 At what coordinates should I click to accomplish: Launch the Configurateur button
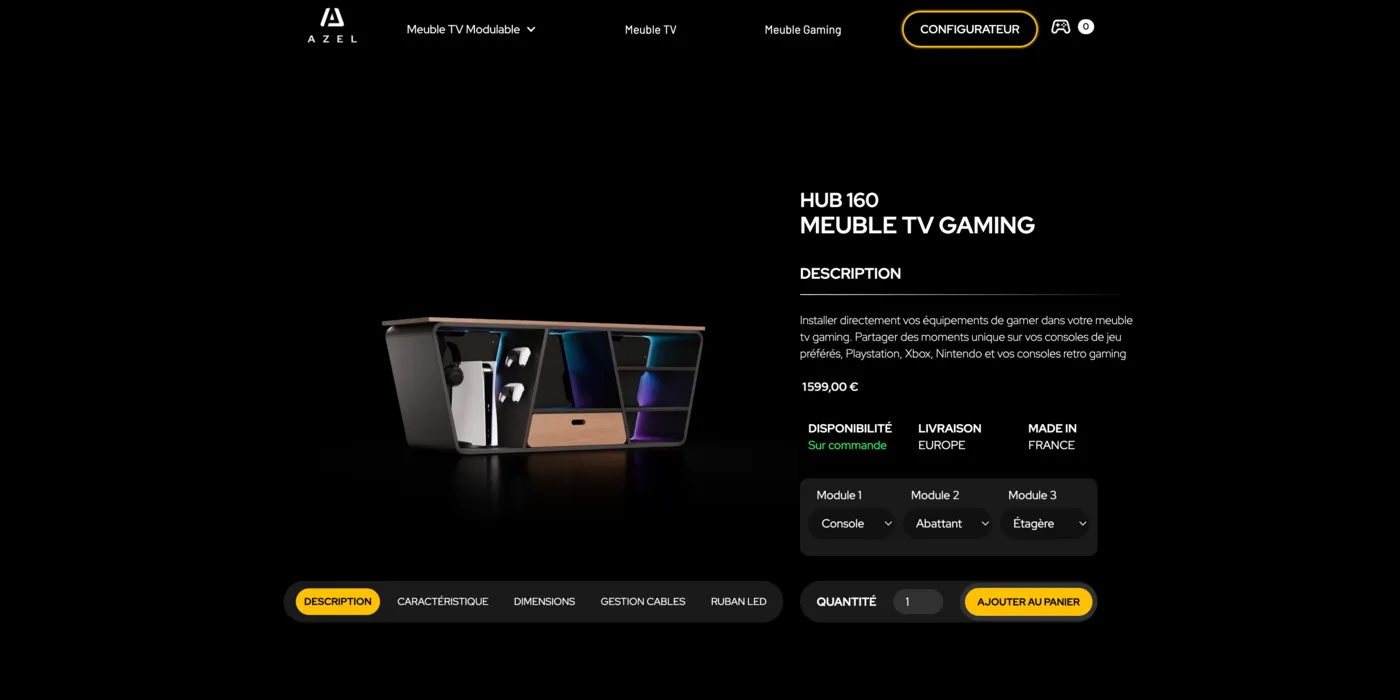(970, 29)
